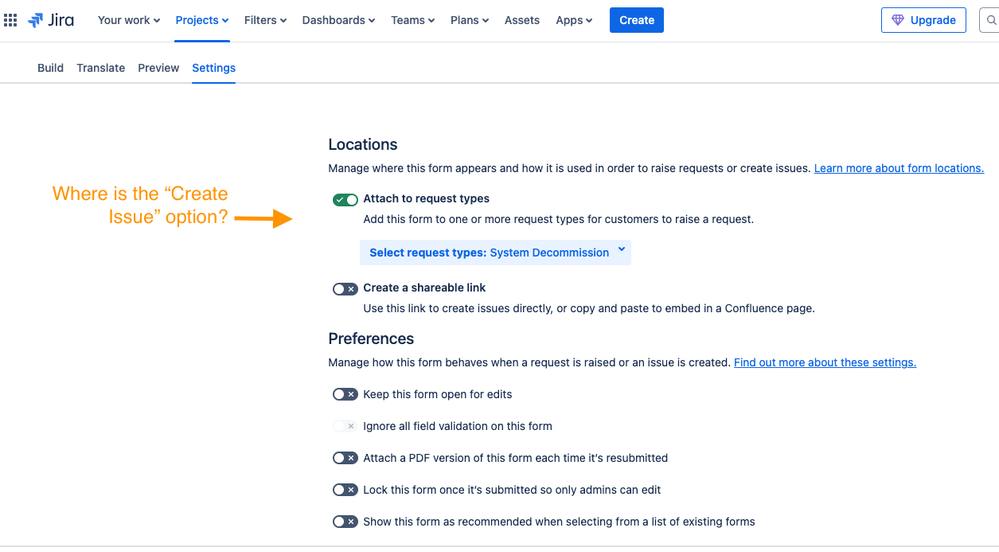Open the Translate tab
The width and height of the screenshot is (999, 552).
tap(101, 68)
